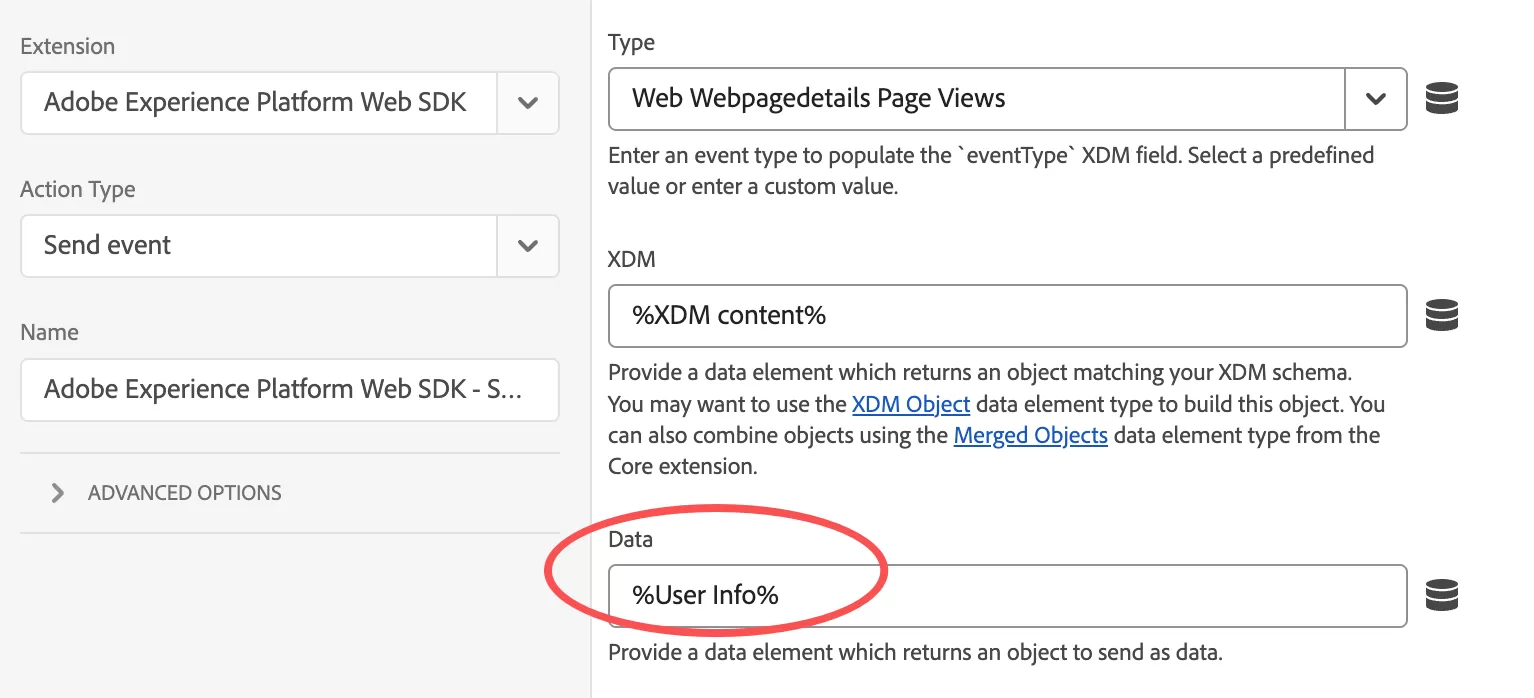Click the Action Type label
This screenshot has width=1534, height=698.
(78, 189)
